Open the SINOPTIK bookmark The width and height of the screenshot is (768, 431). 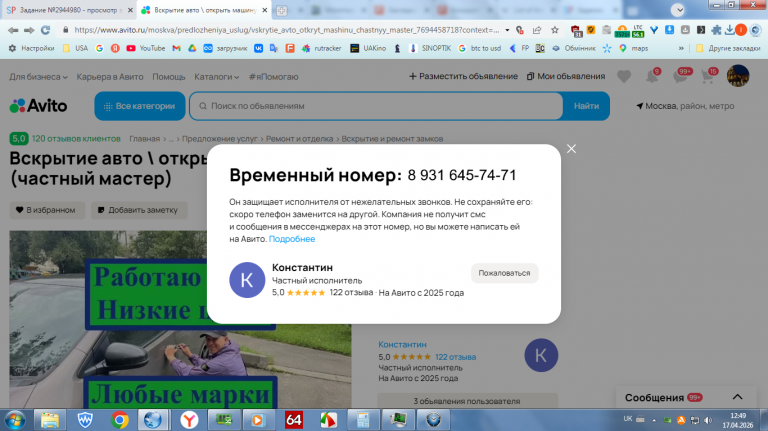click(429, 48)
